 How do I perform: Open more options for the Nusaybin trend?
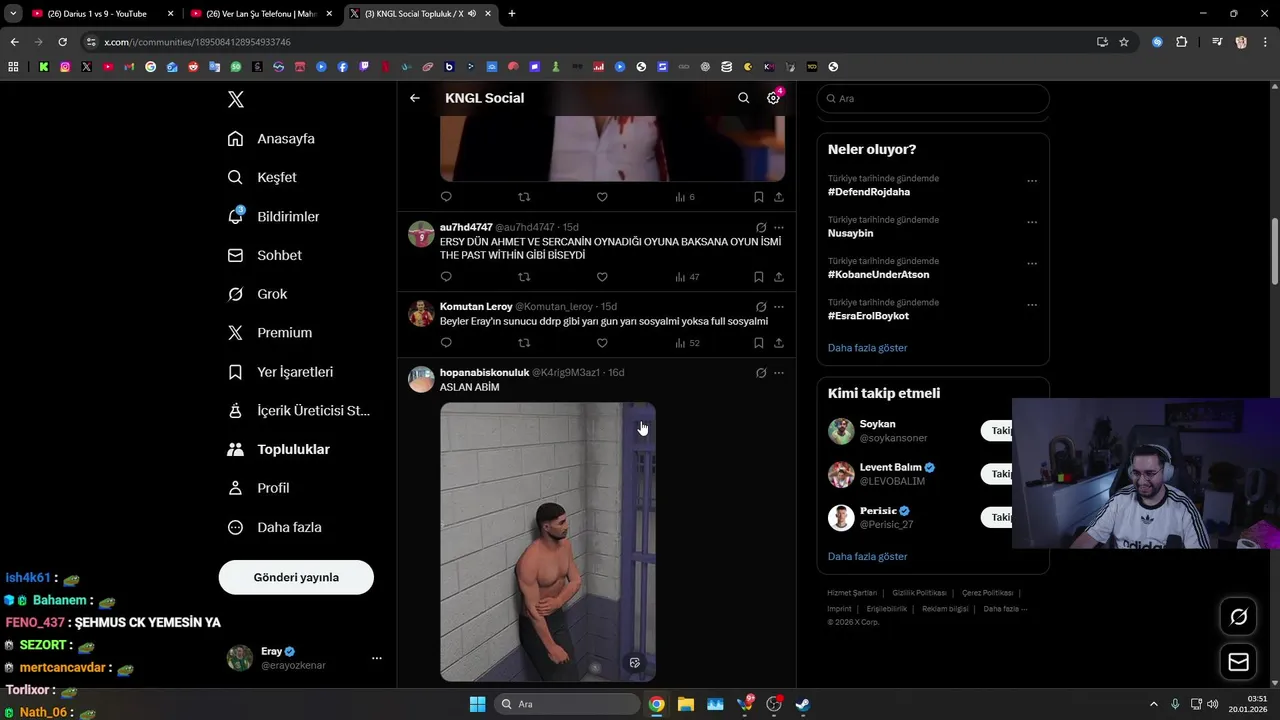point(1032,222)
